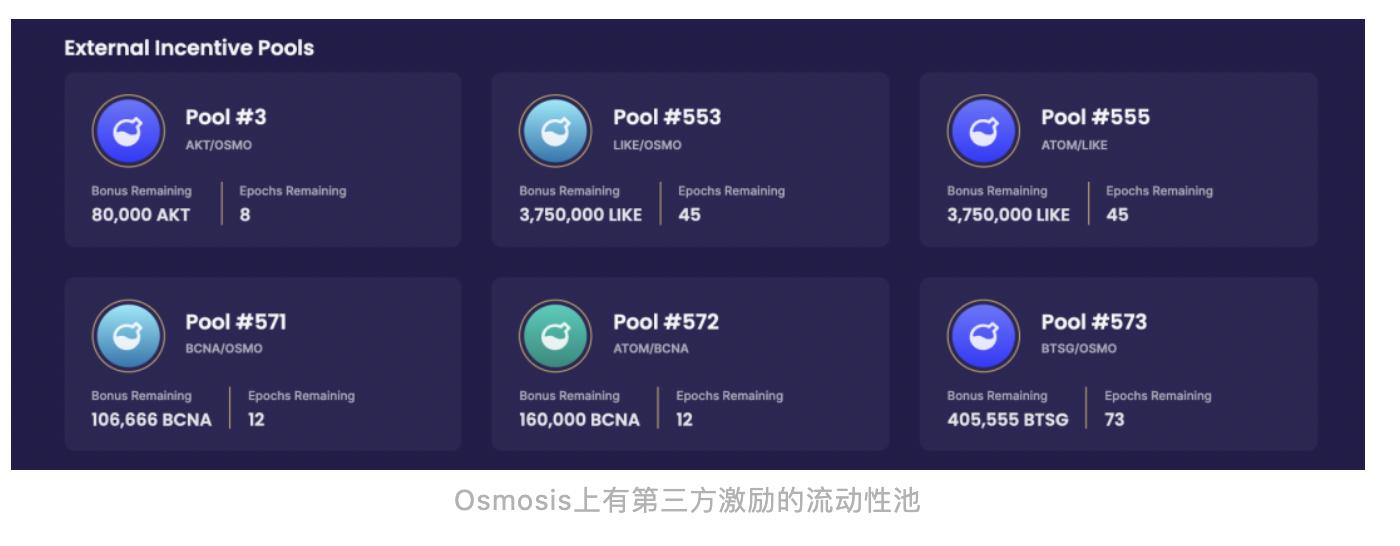Screen dimensions: 1400x546
Task: Click the Pool #572 green flask icon
Action: pos(556,336)
